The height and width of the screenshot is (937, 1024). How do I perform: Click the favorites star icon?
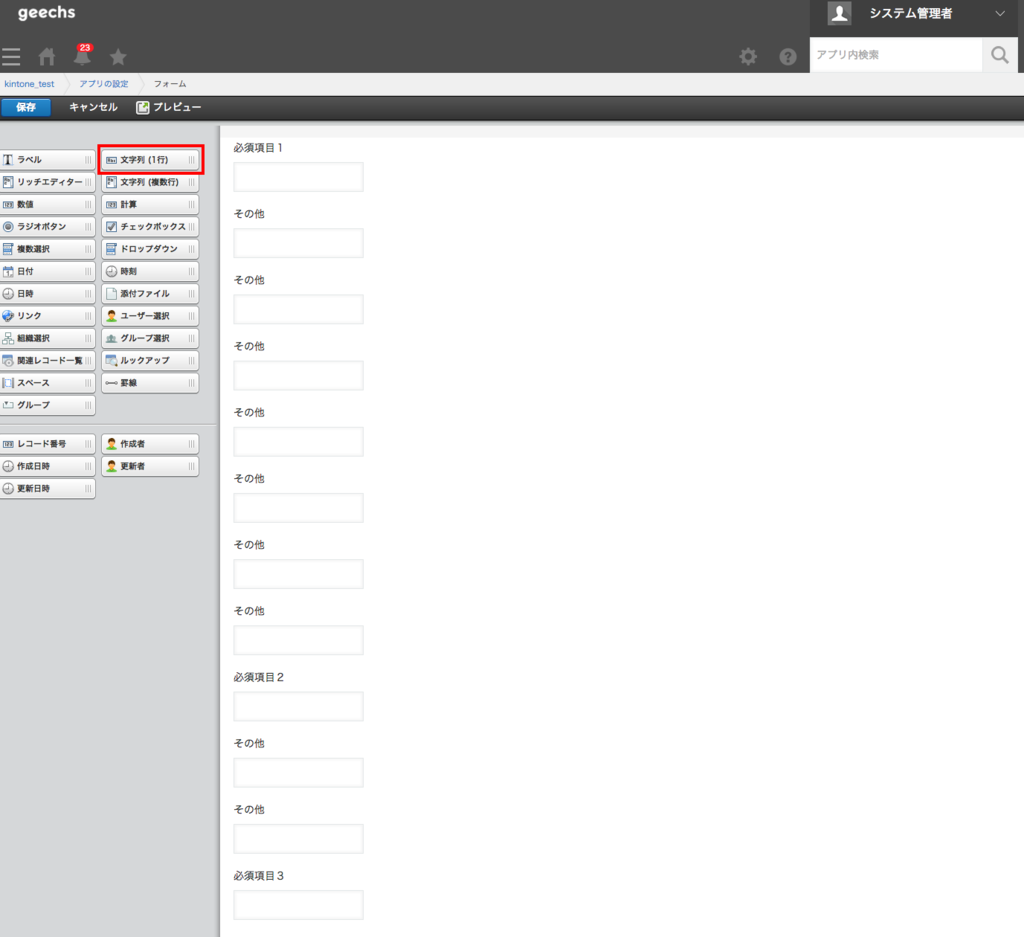118,57
